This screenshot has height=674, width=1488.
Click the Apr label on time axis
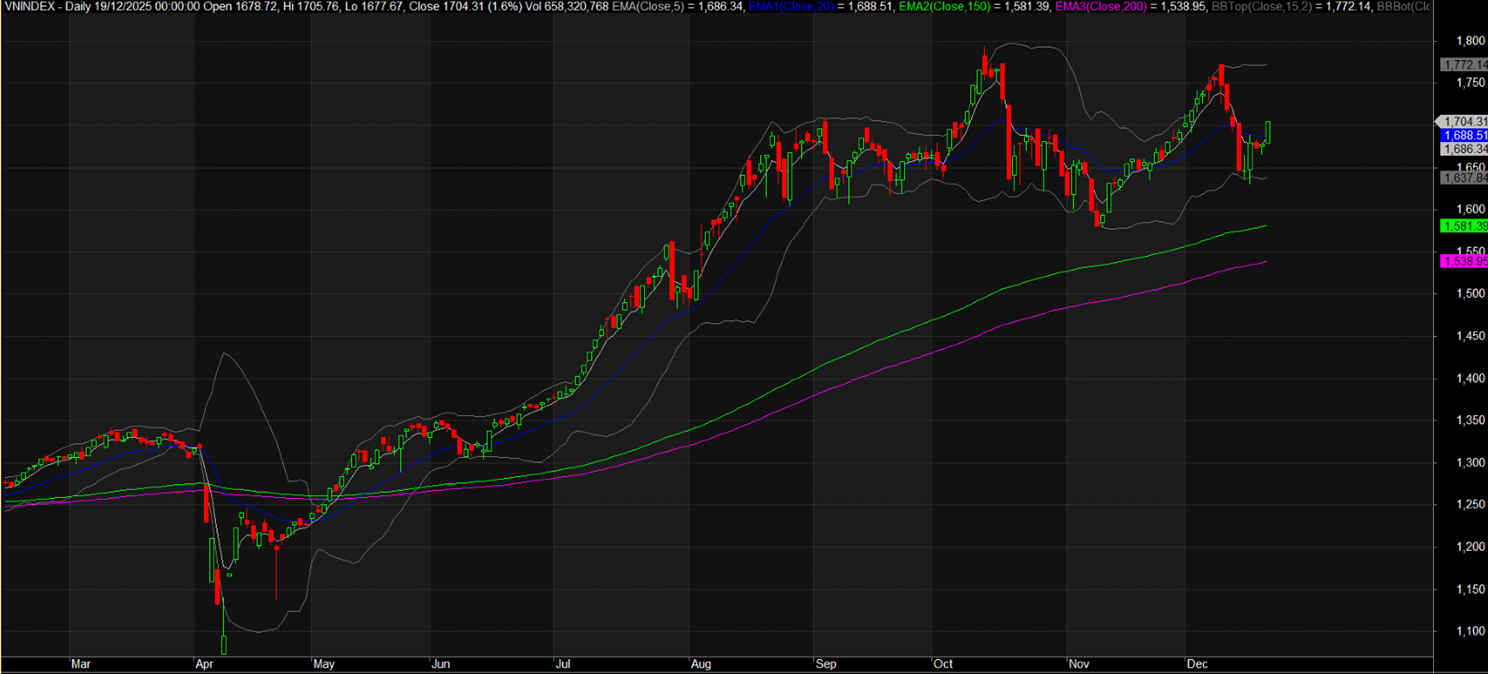point(205,663)
